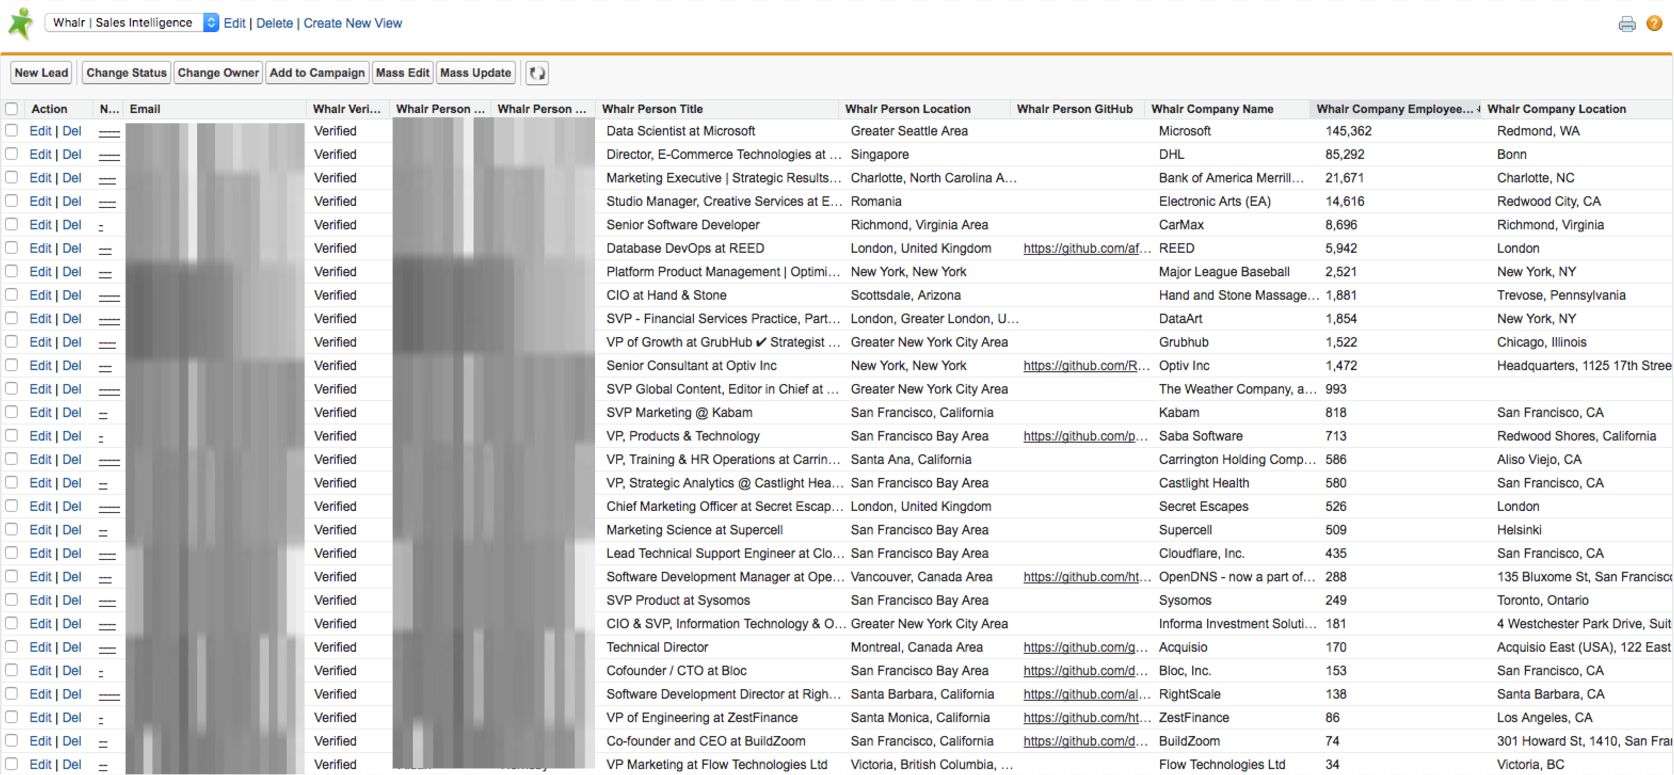Open GitHub link in the OpenDNS row
Screen dimensions: 1674x775
point(1087,577)
